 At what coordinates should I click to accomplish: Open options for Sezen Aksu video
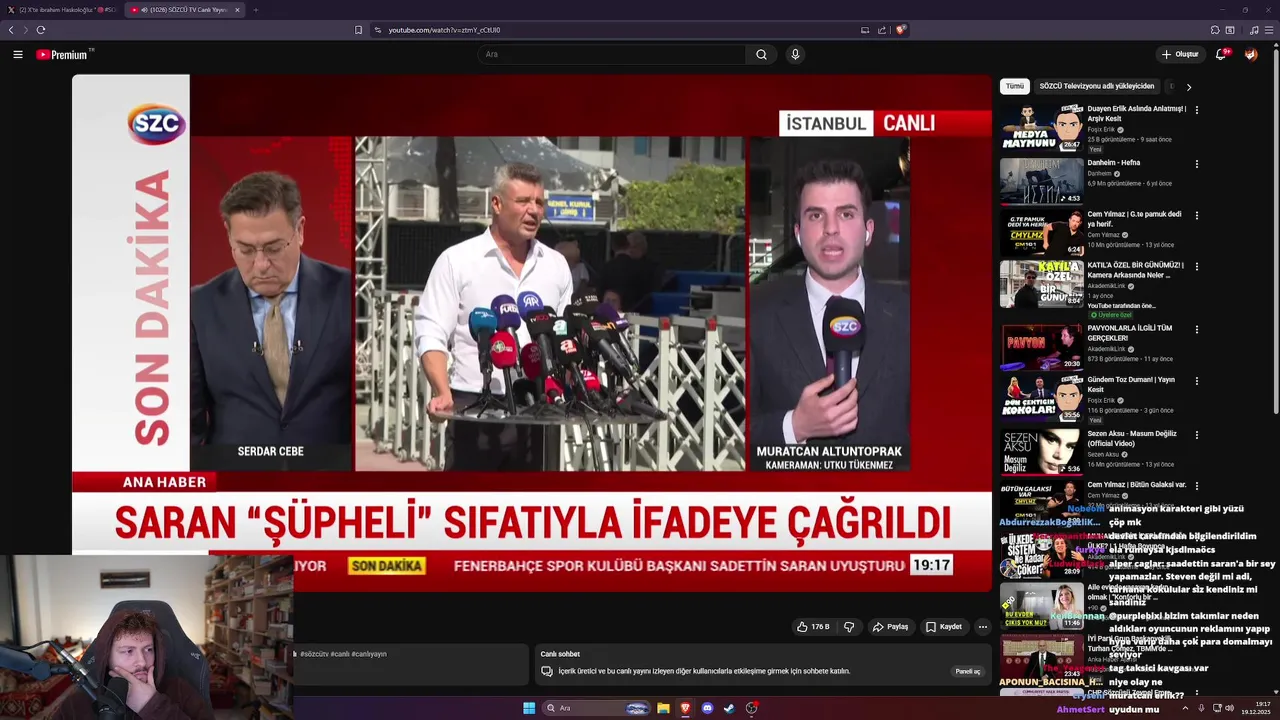coord(1197,435)
